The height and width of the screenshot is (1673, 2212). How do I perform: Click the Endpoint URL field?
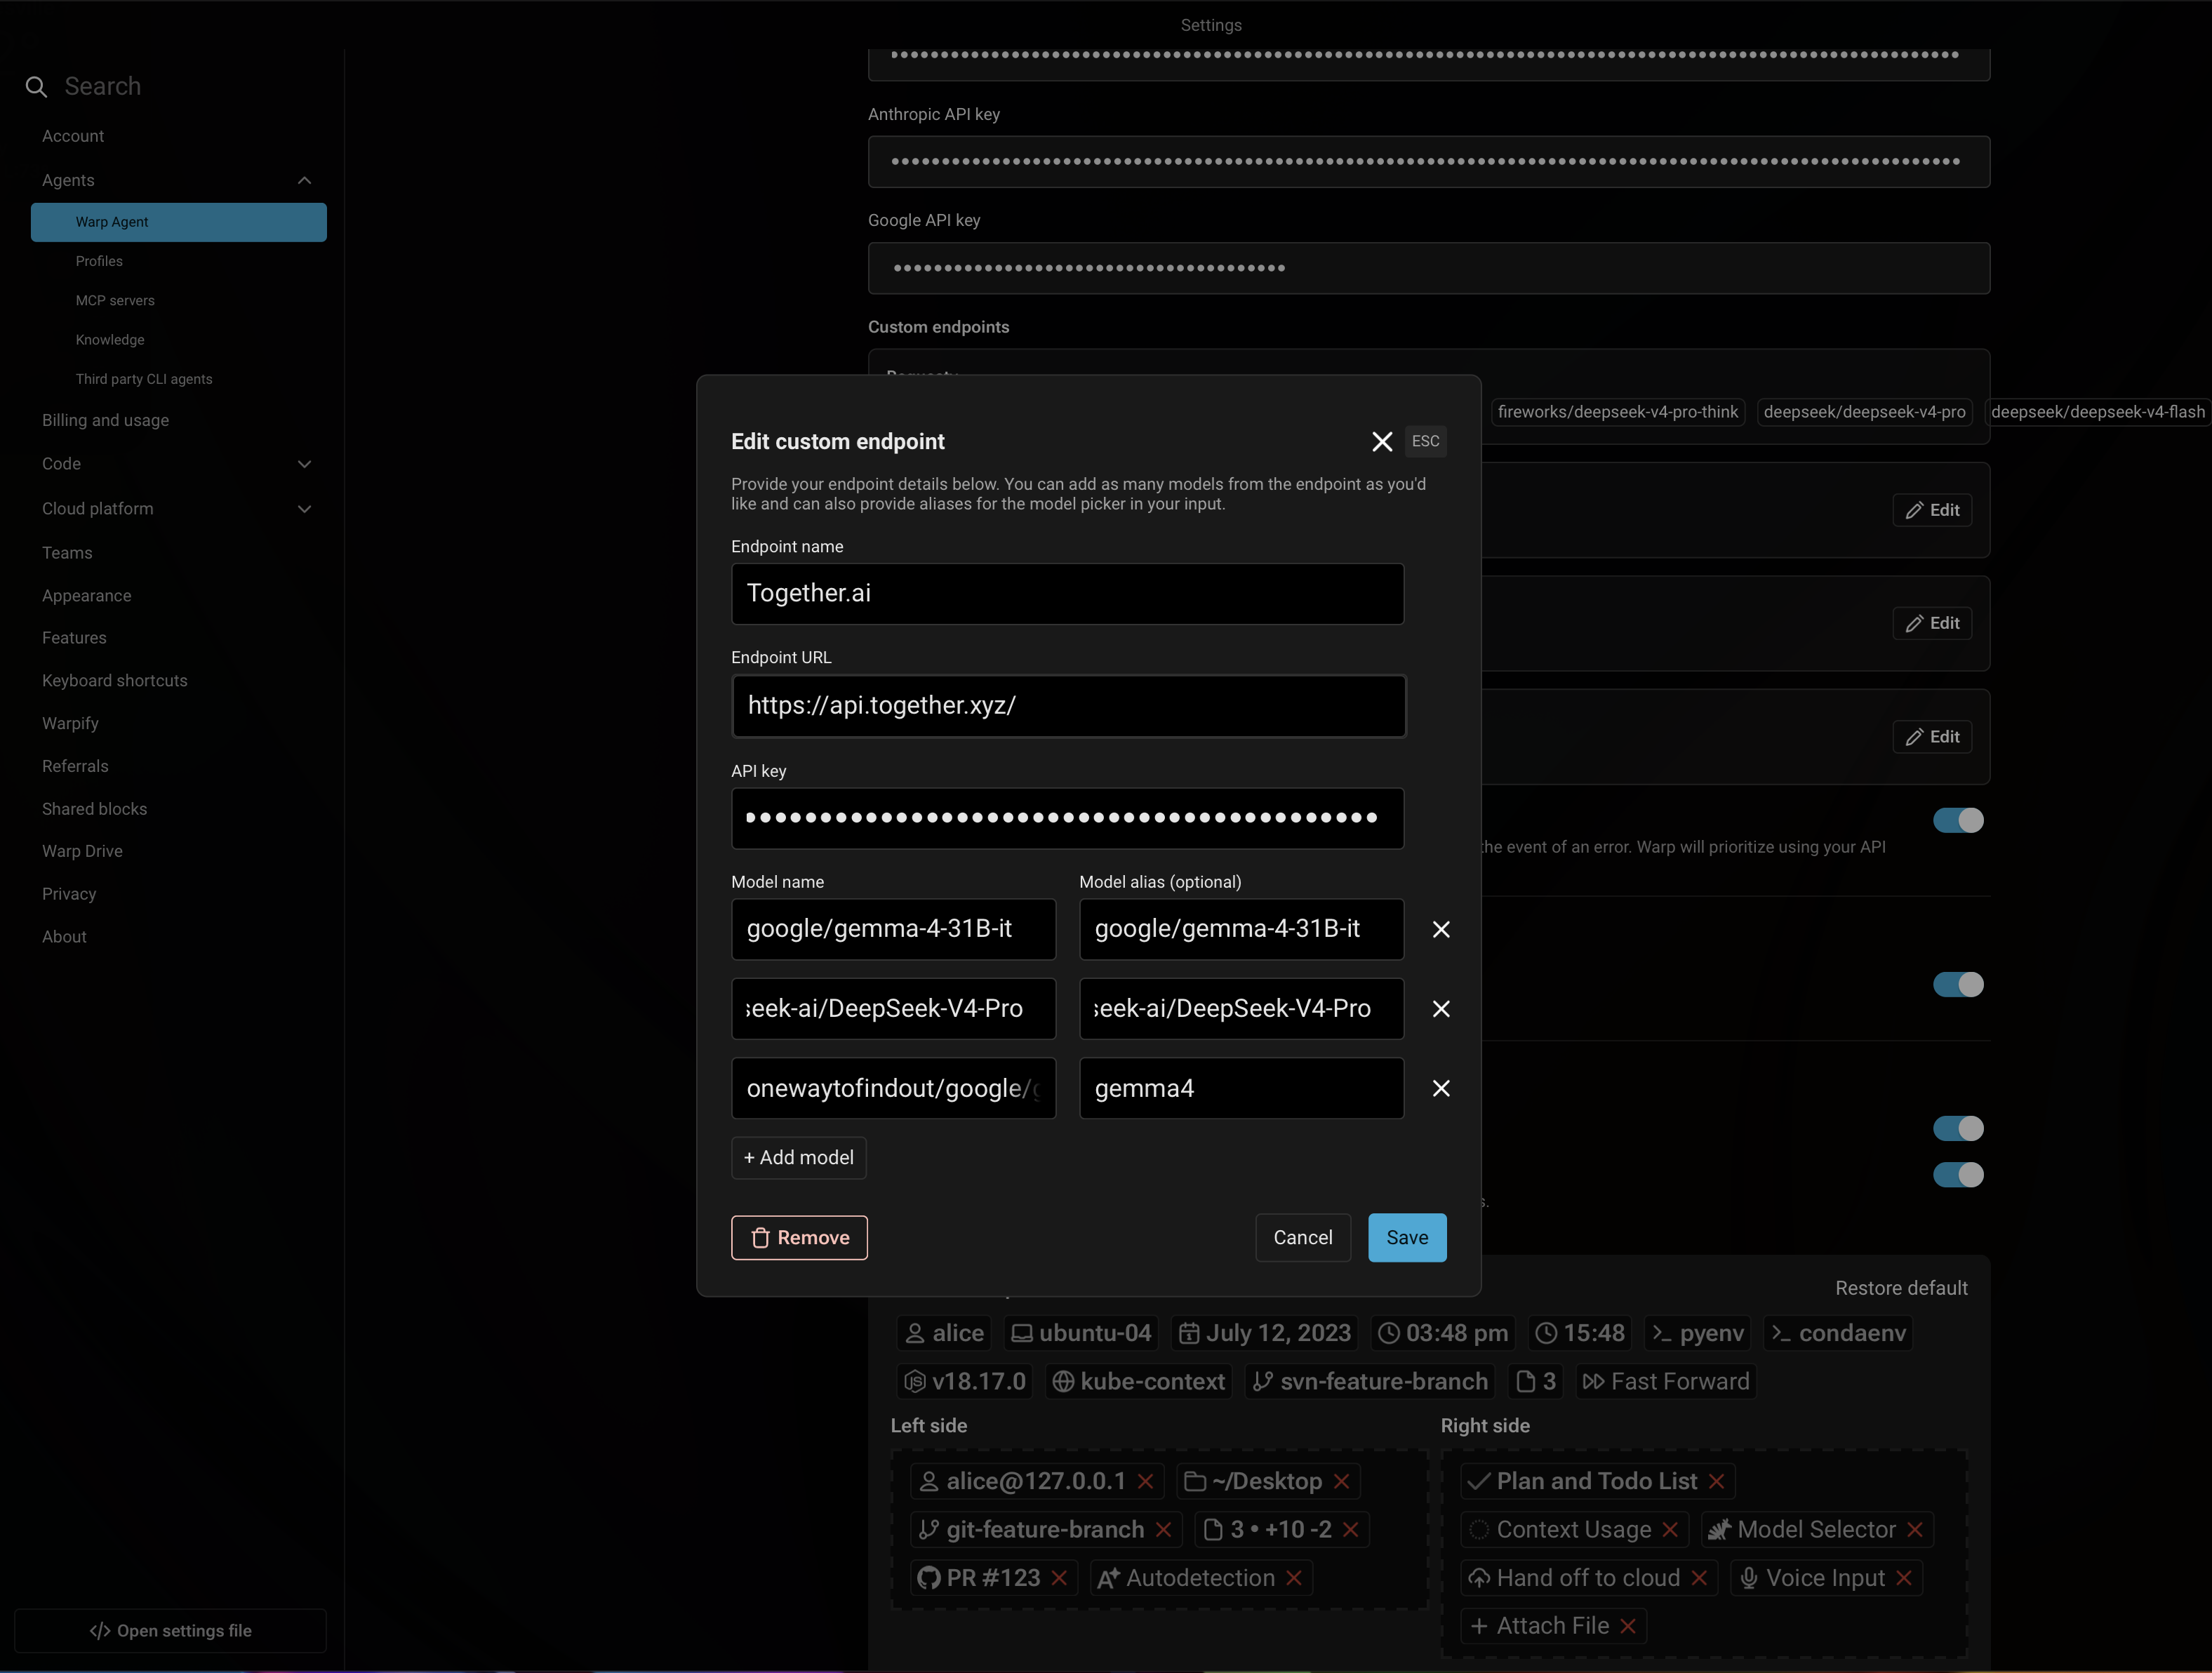click(1068, 706)
